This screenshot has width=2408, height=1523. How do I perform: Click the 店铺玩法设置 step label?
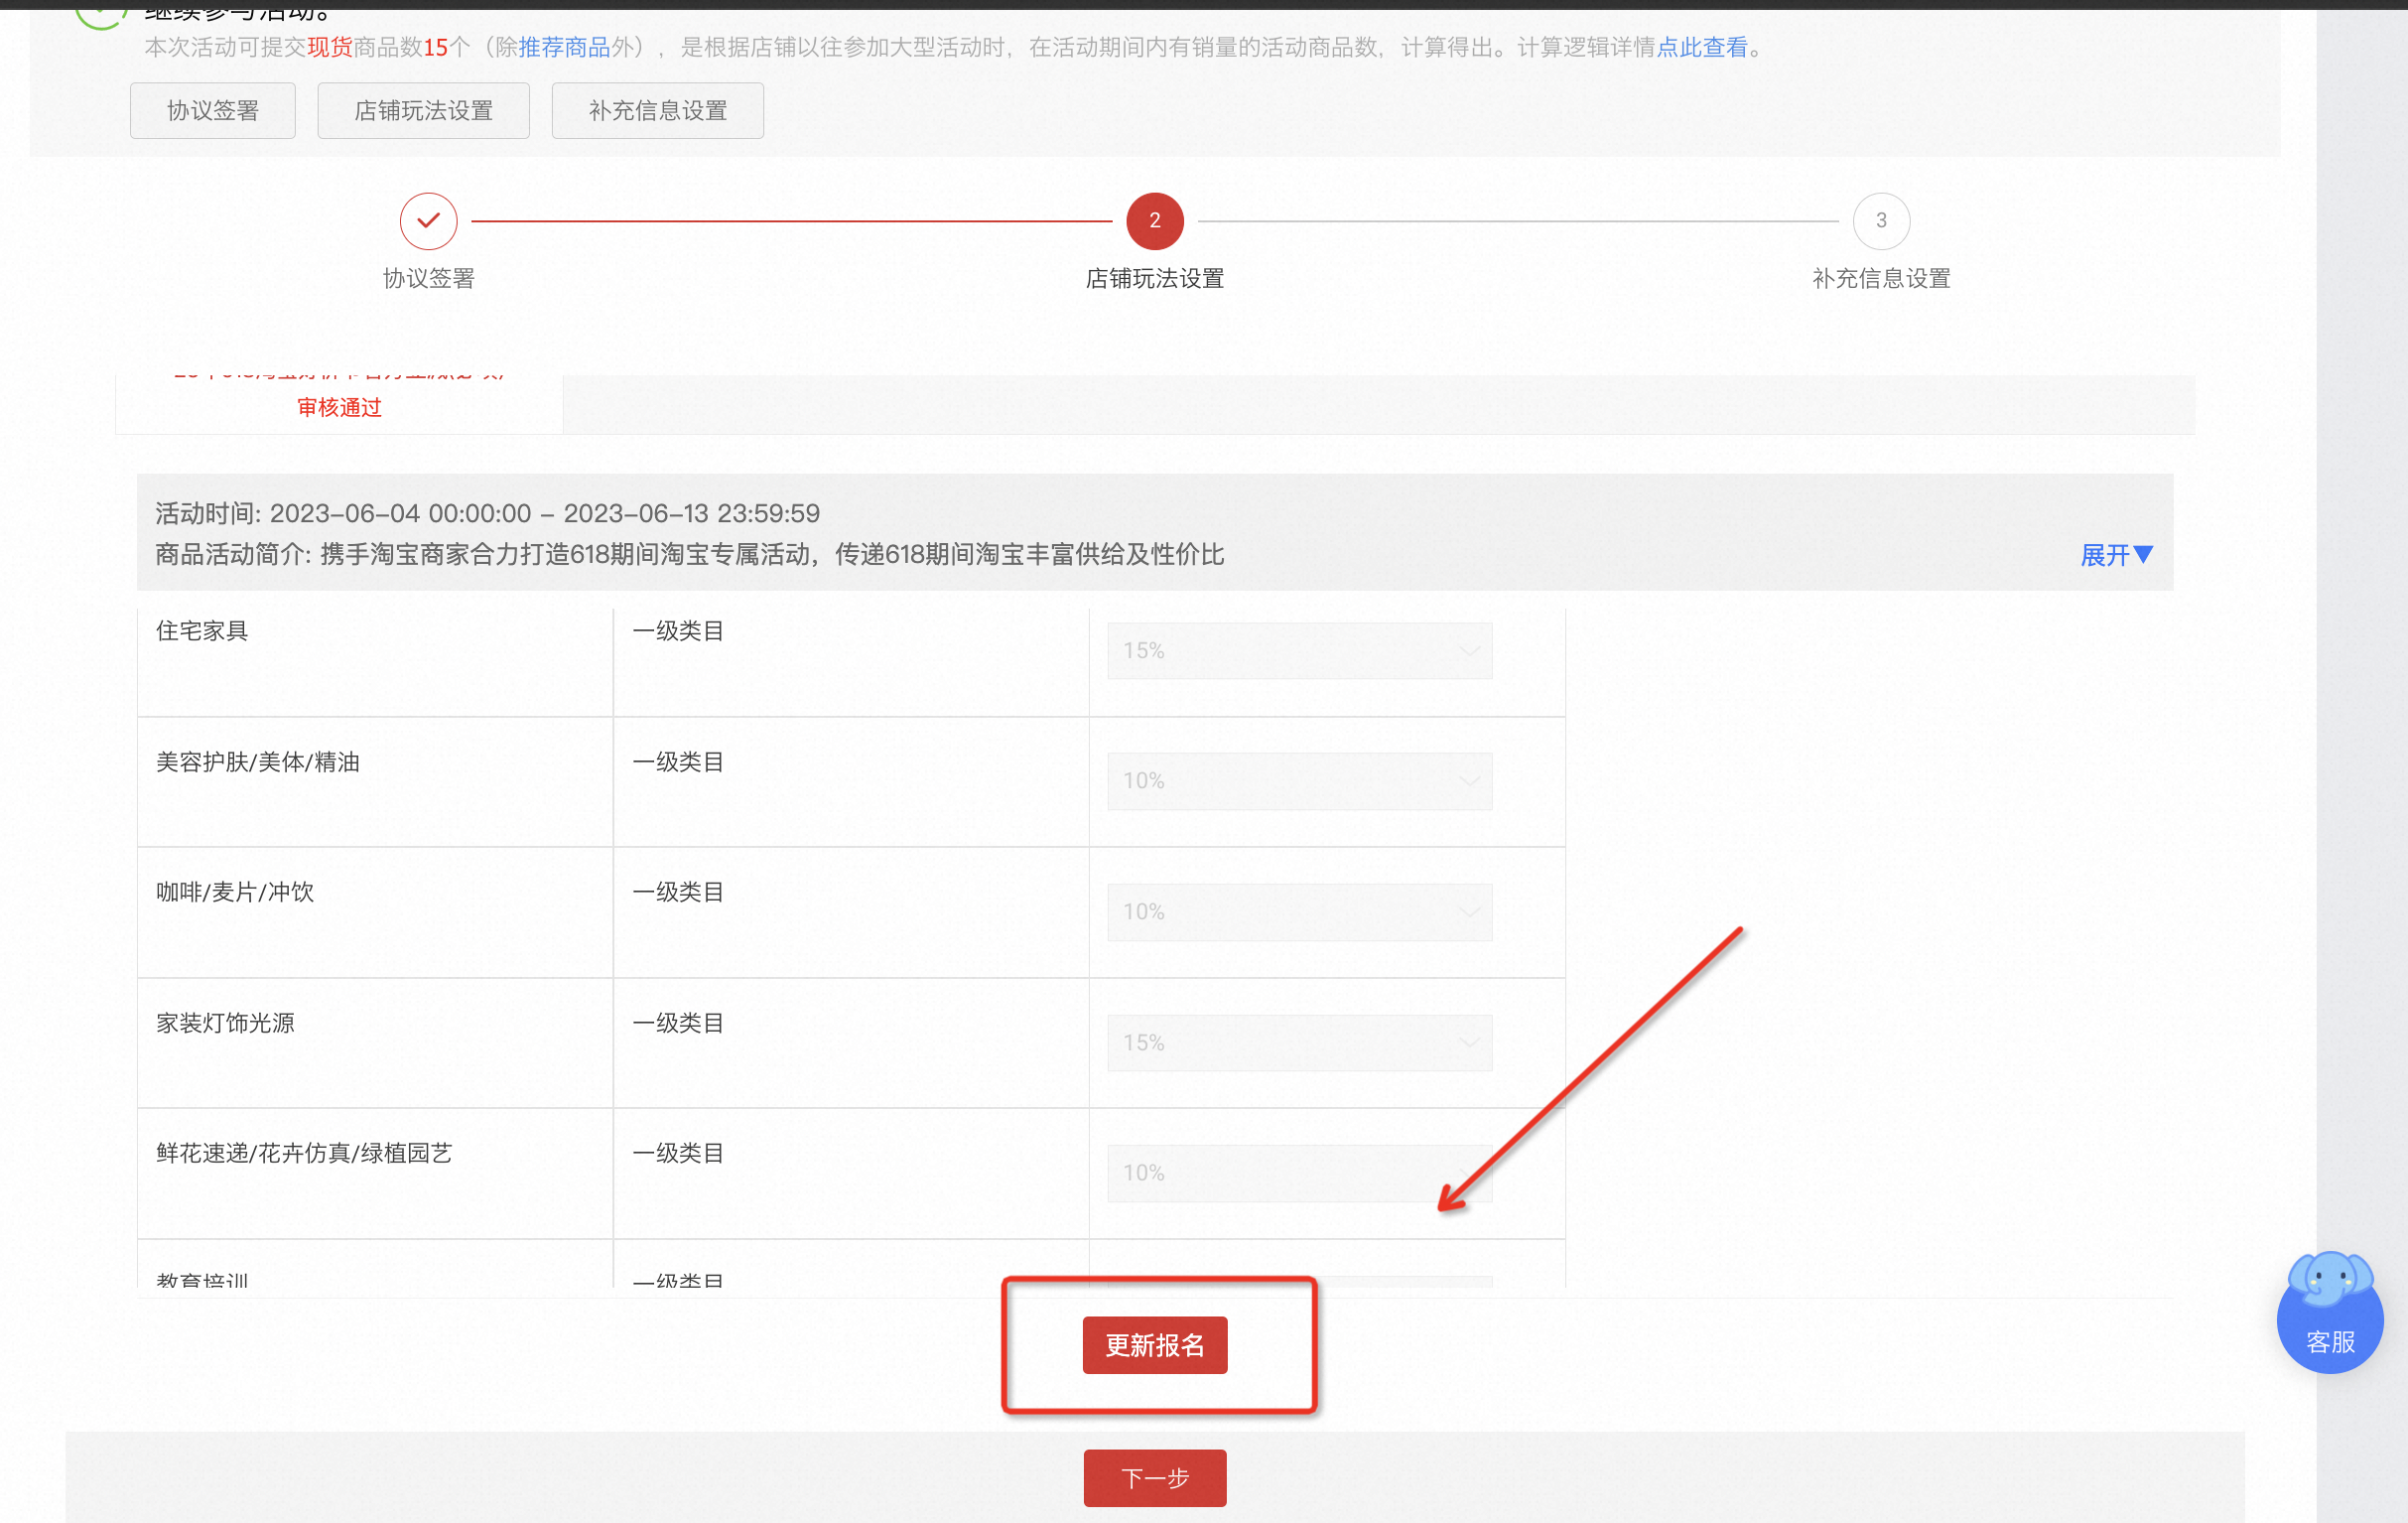(x=1154, y=278)
